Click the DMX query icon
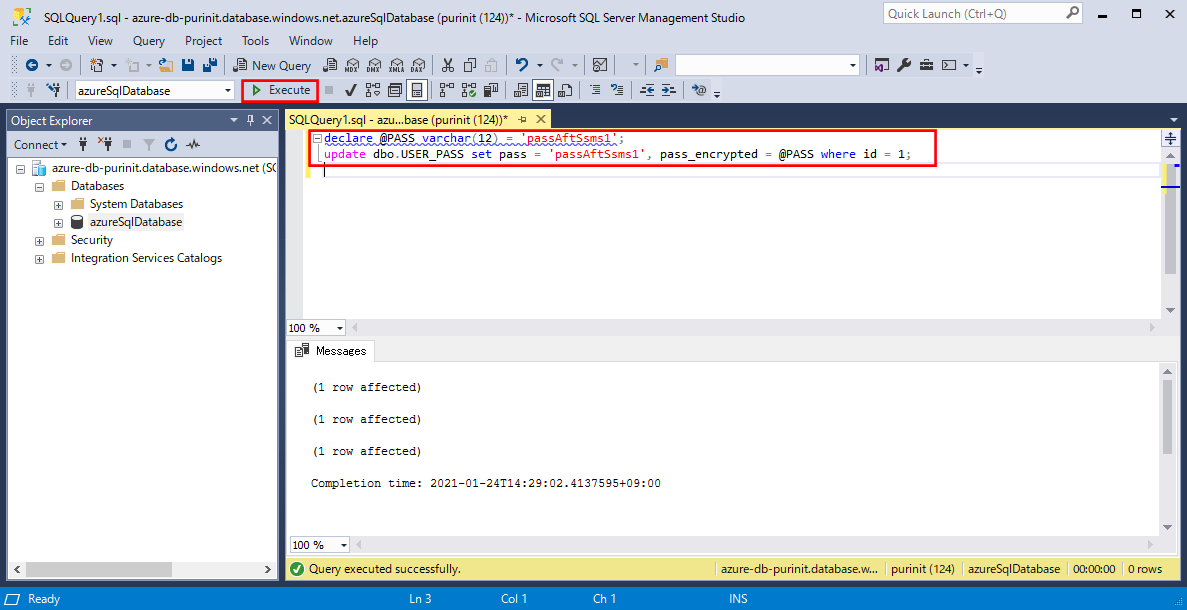The width and height of the screenshot is (1187, 610). point(374,65)
